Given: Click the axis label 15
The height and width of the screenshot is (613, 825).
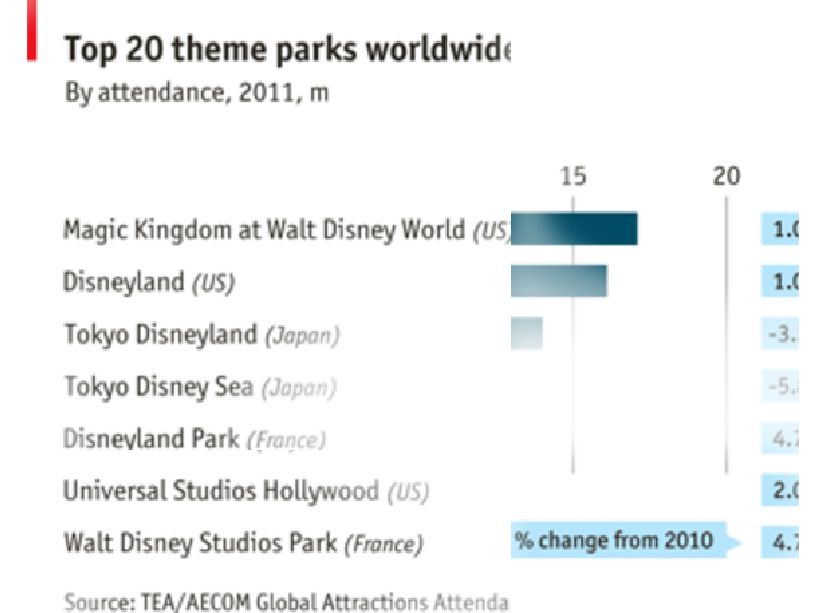Looking at the screenshot, I should 573,176.
